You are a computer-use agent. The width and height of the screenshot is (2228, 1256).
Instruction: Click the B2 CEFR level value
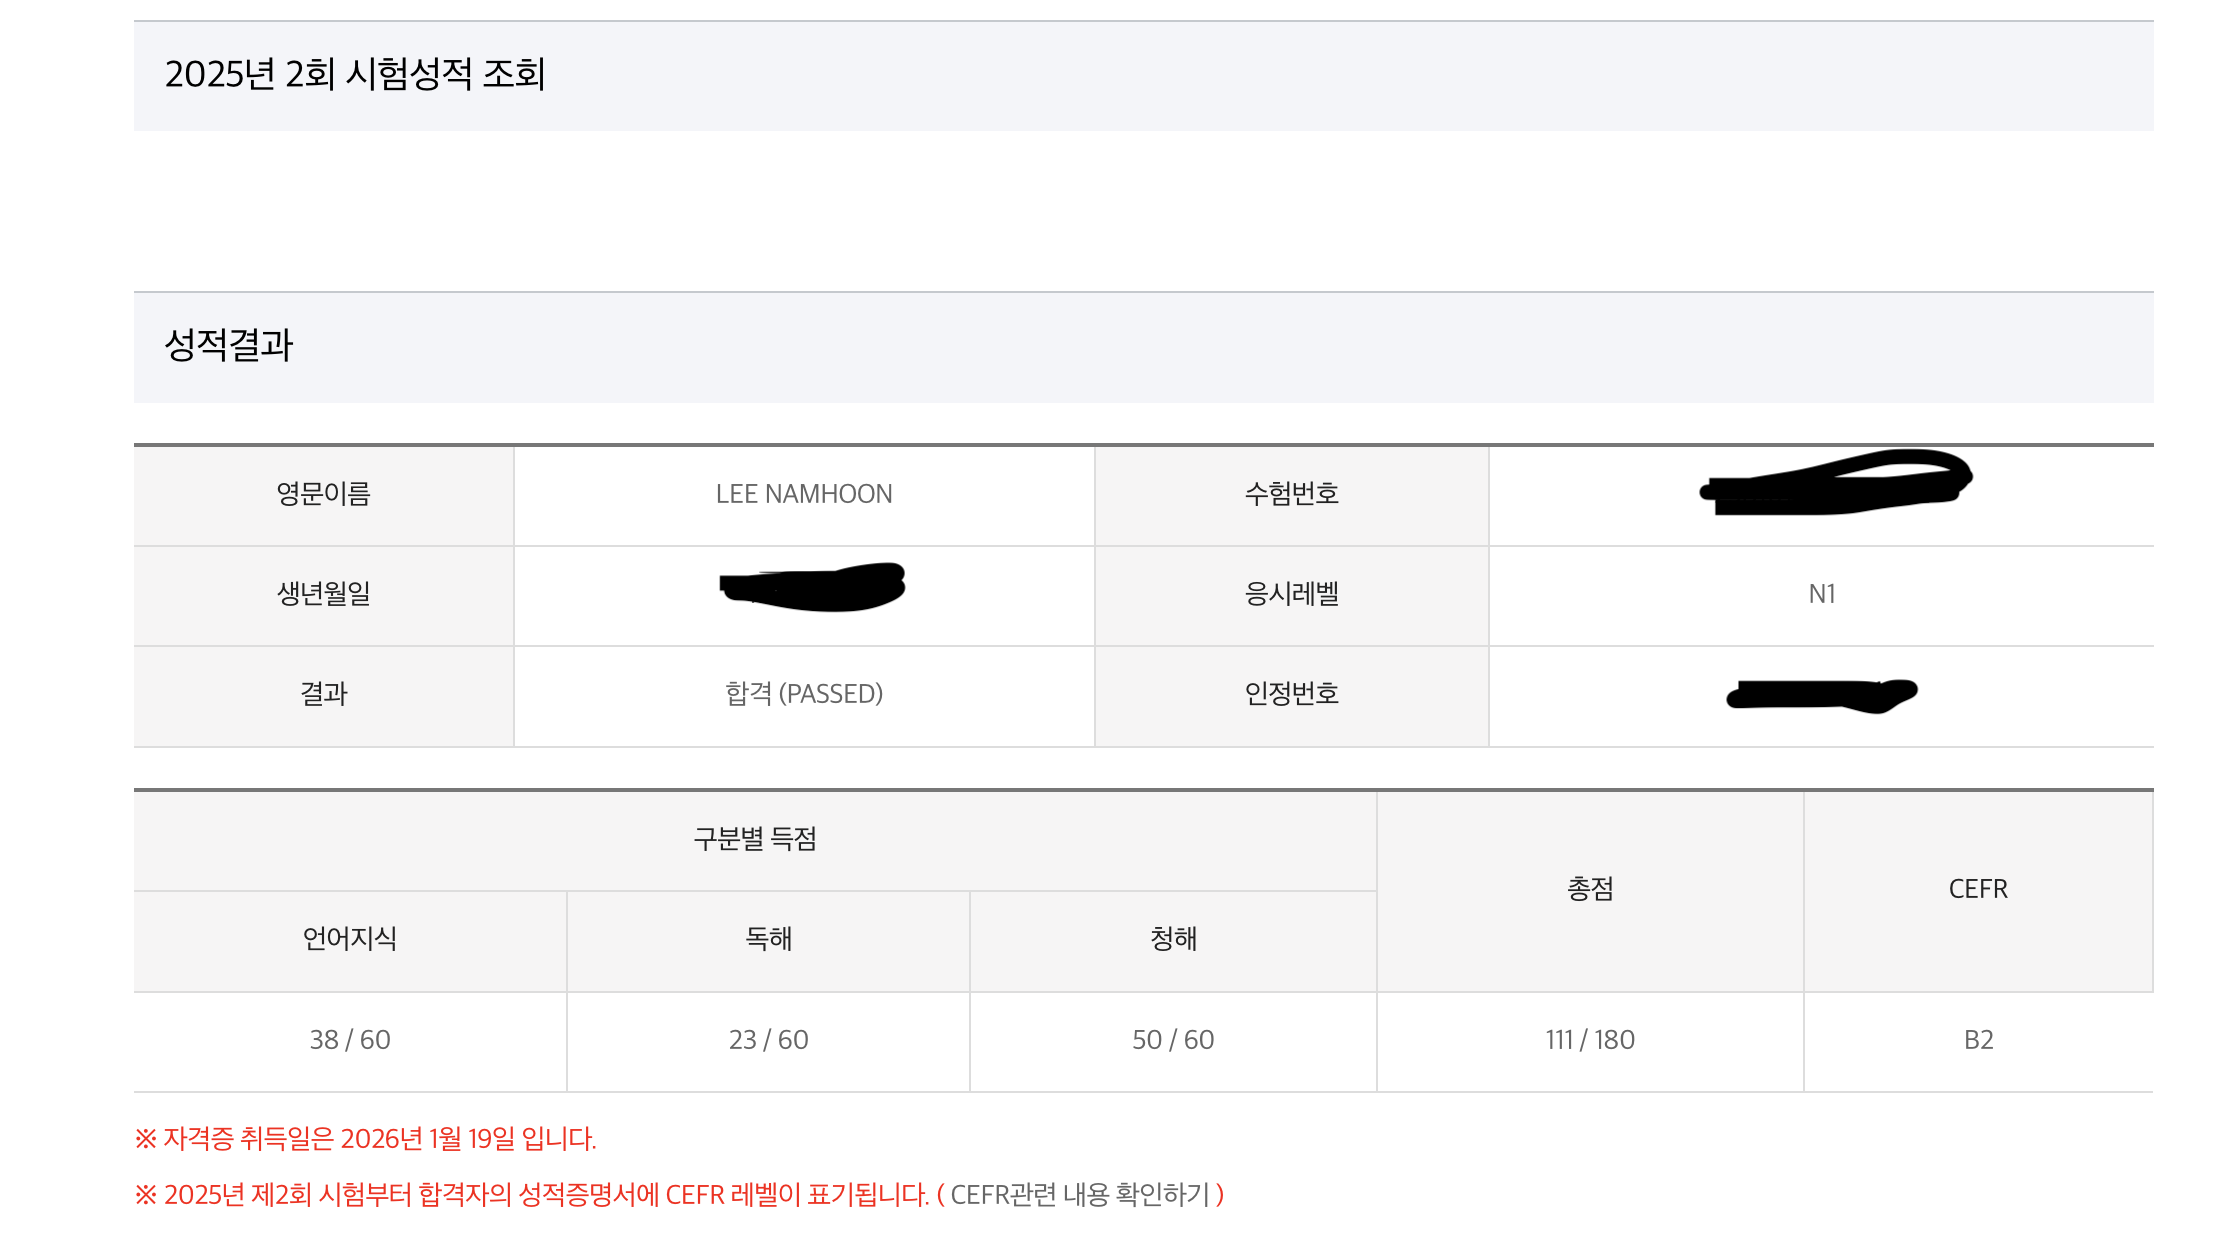click(1978, 1040)
